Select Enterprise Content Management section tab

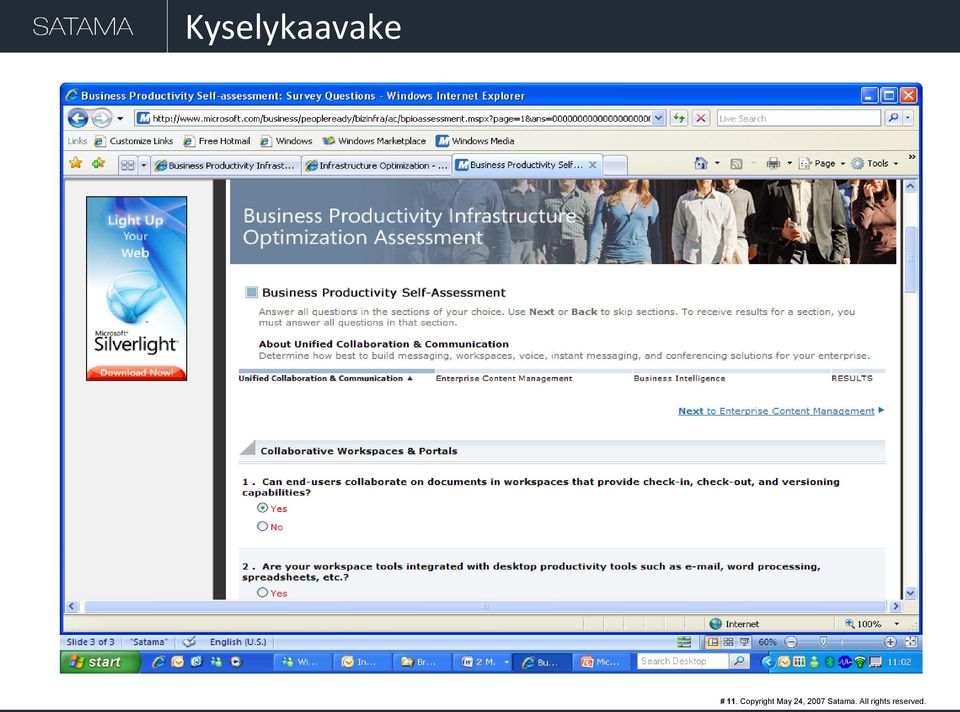pyautogui.click(x=504, y=378)
